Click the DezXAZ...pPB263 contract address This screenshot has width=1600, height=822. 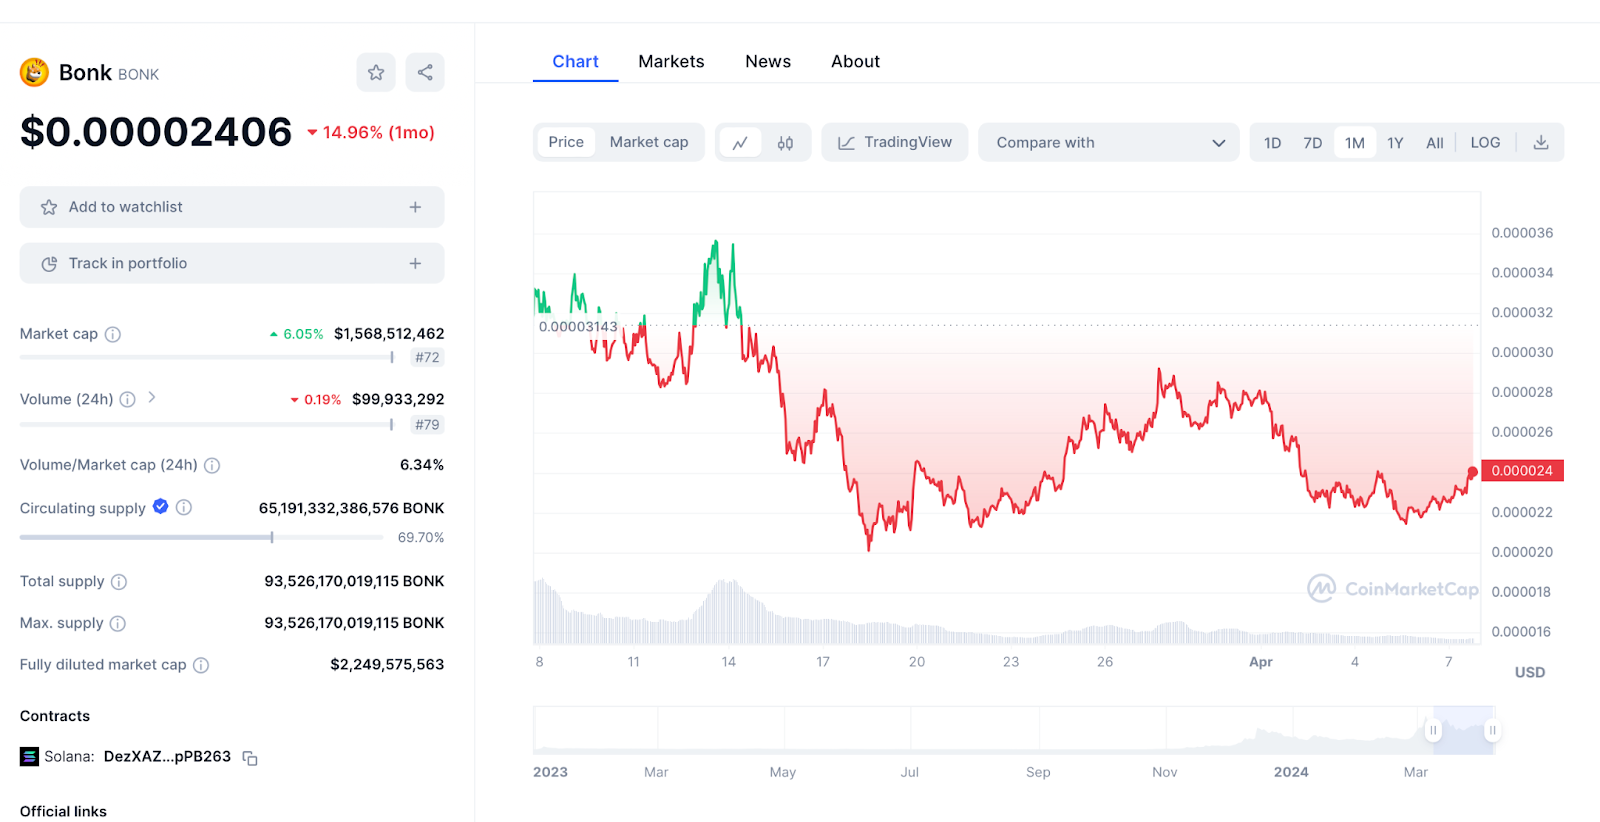167,757
